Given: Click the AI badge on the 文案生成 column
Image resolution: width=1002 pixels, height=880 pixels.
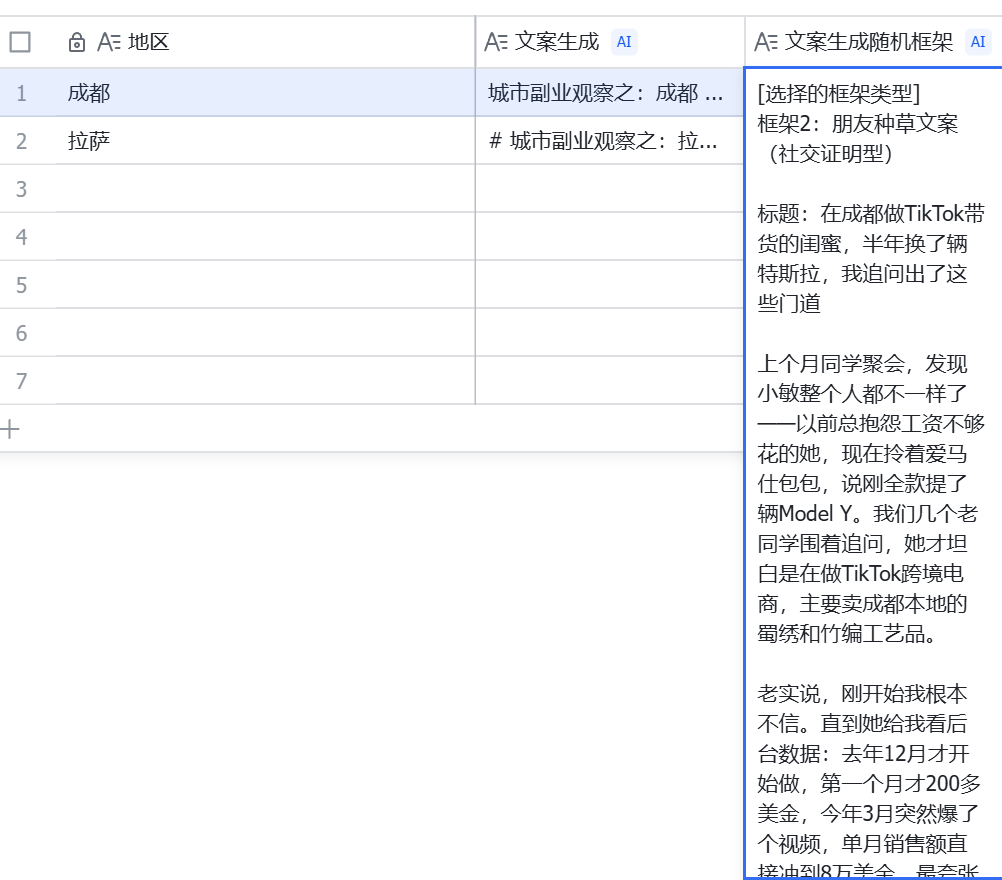Looking at the screenshot, I should [x=624, y=42].
